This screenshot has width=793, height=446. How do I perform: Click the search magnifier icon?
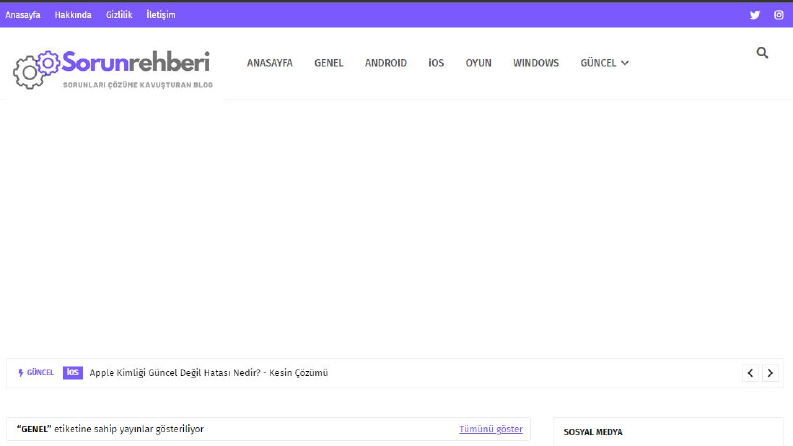pos(762,53)
